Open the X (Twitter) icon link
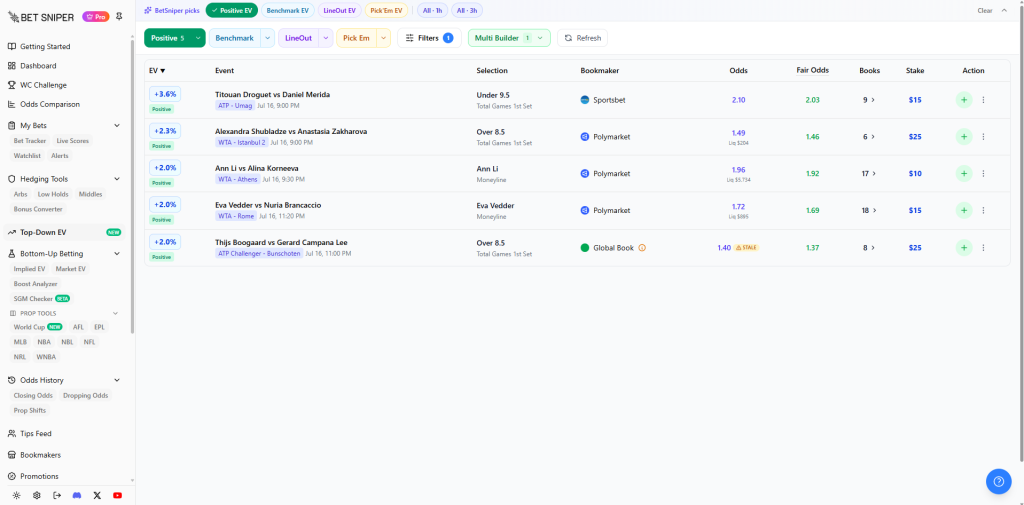 point(97,495)
